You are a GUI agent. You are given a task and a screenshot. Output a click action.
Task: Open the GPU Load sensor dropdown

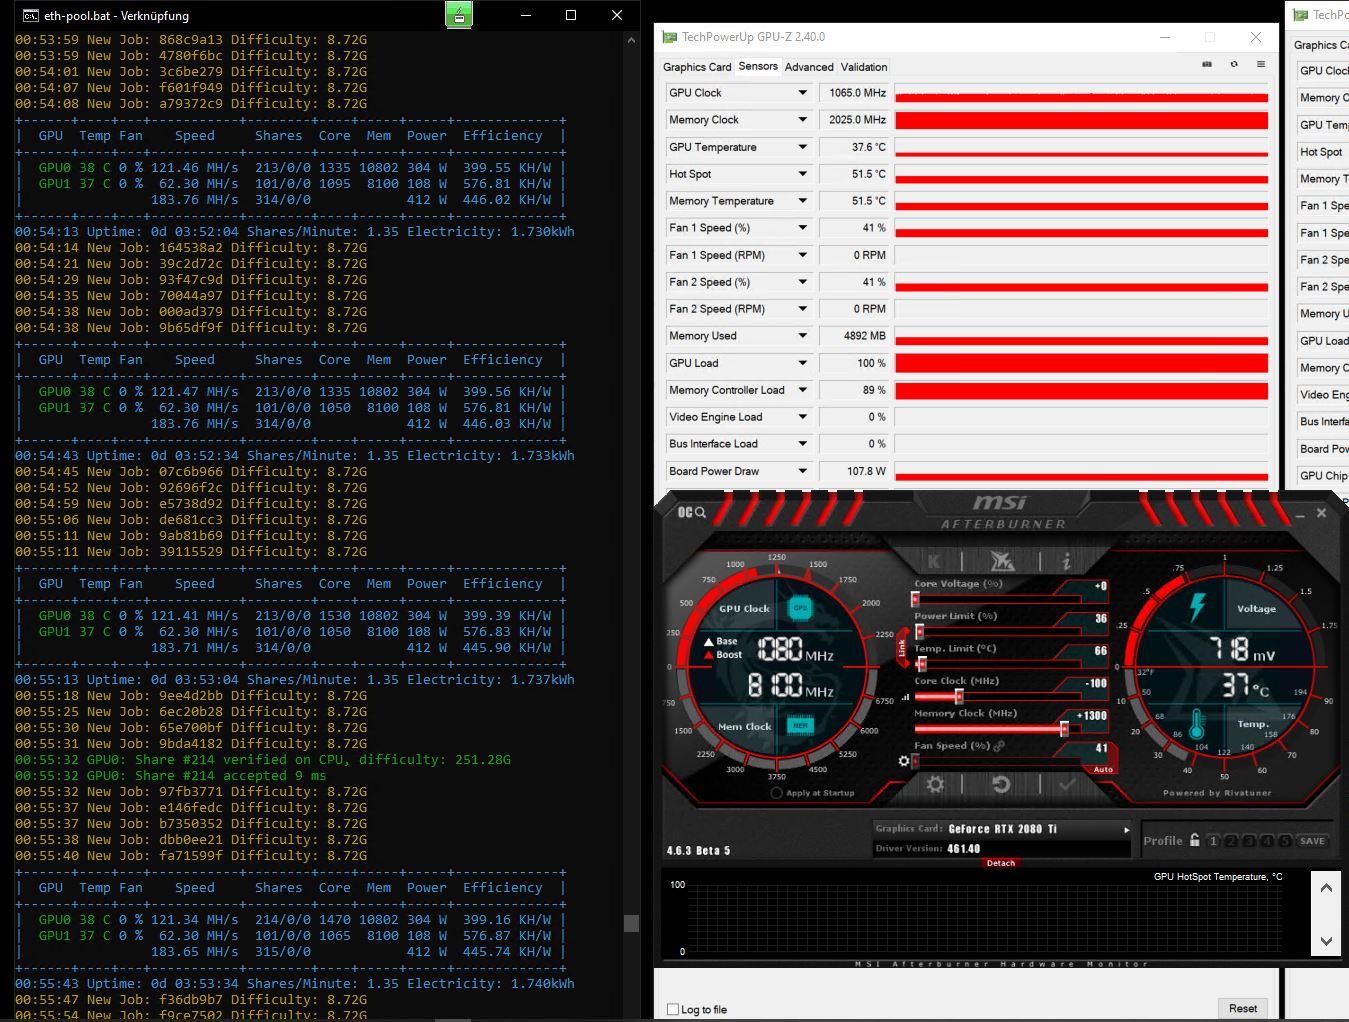pos(802,363)
